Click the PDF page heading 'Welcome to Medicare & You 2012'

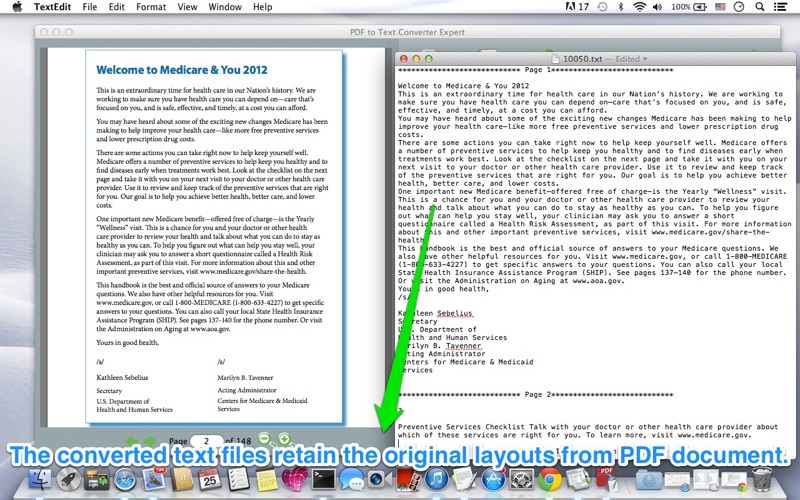[182, 70]
